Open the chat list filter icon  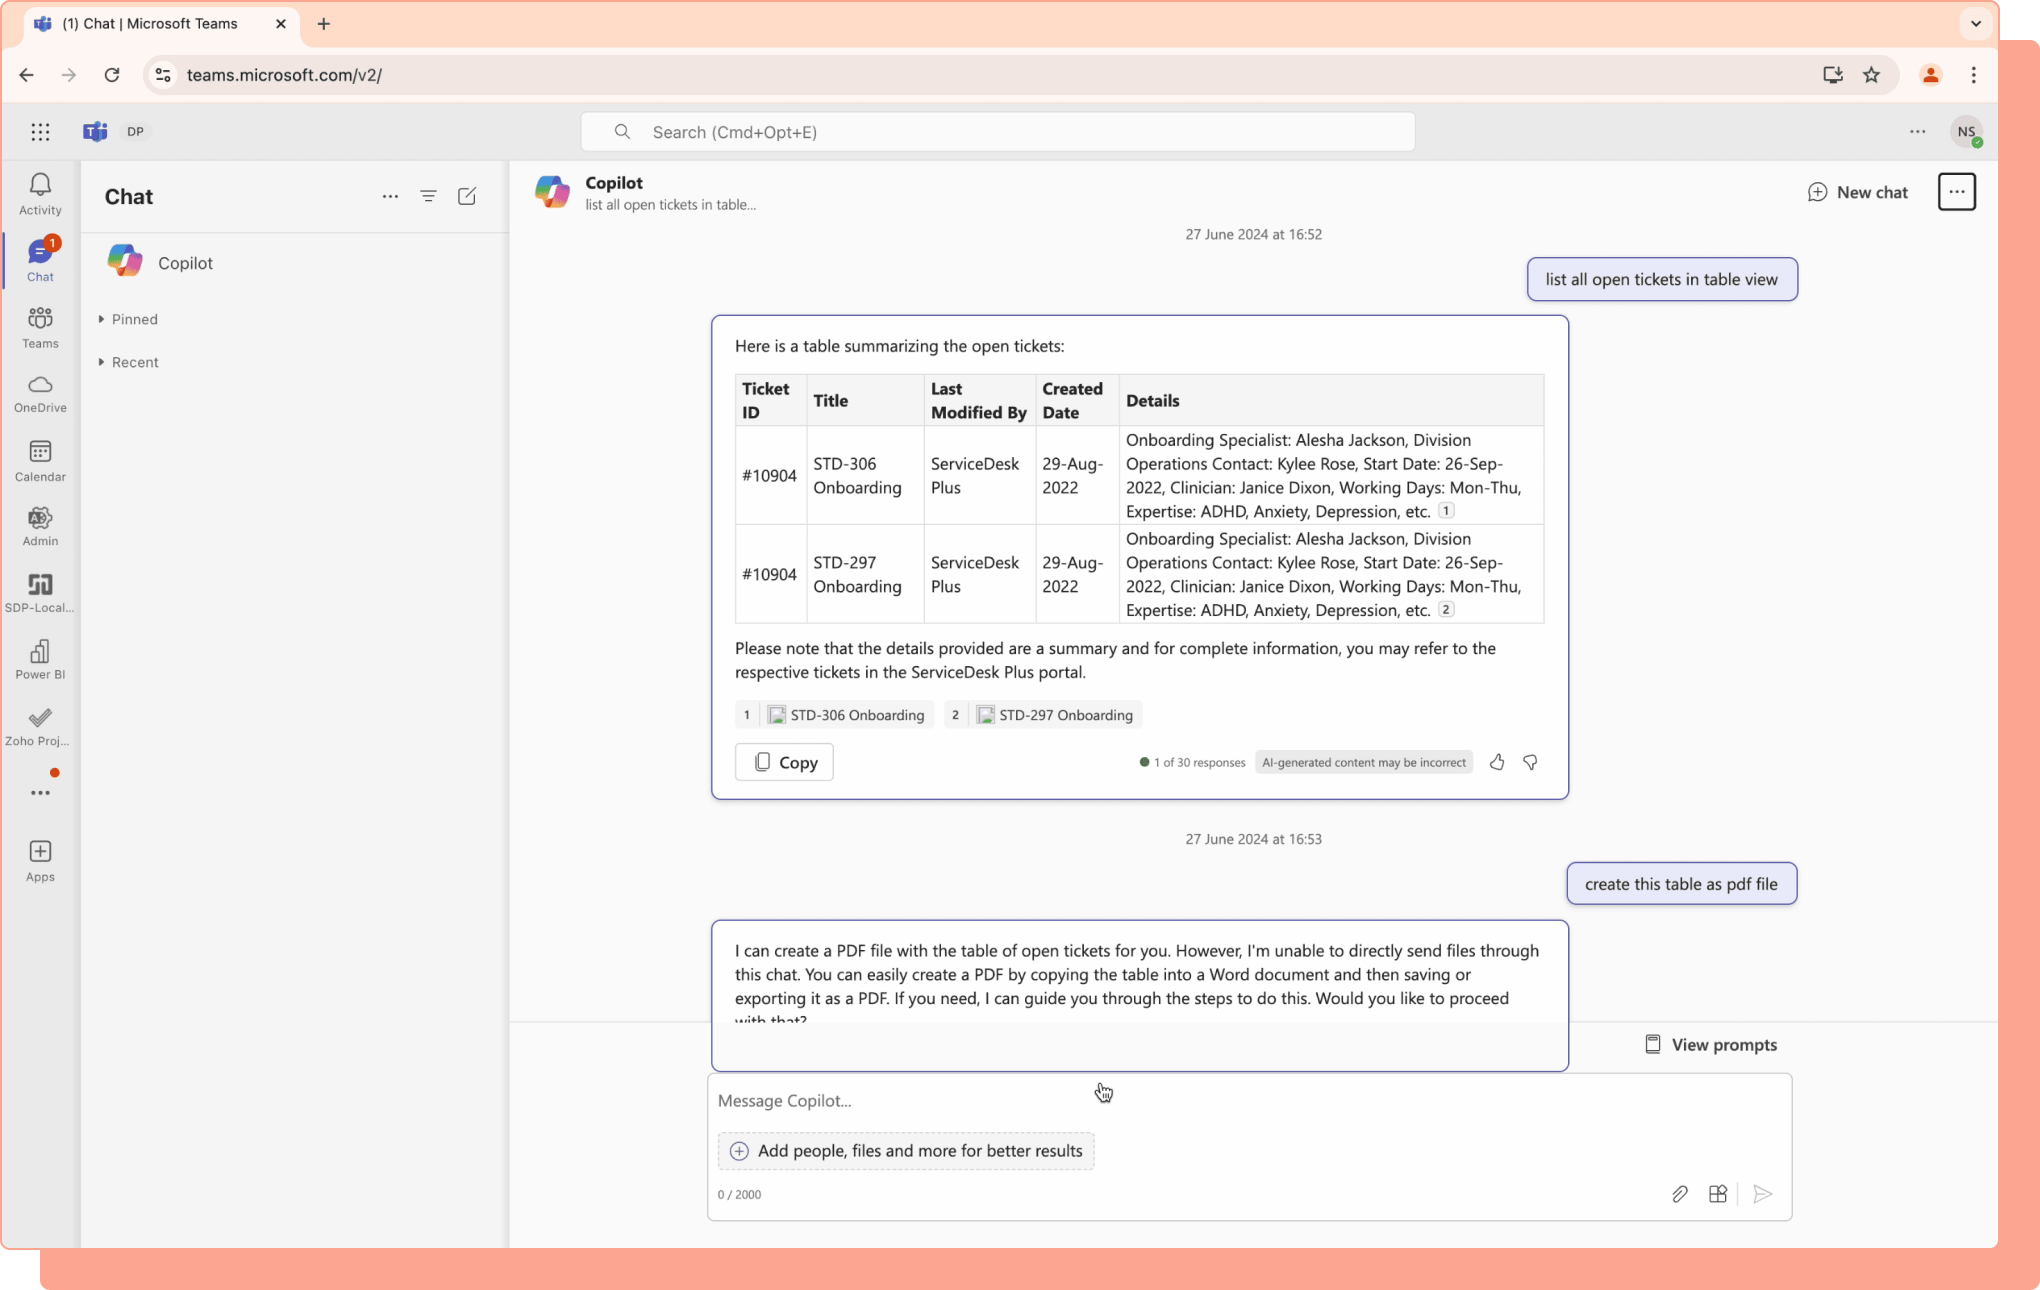click(428, 196)
